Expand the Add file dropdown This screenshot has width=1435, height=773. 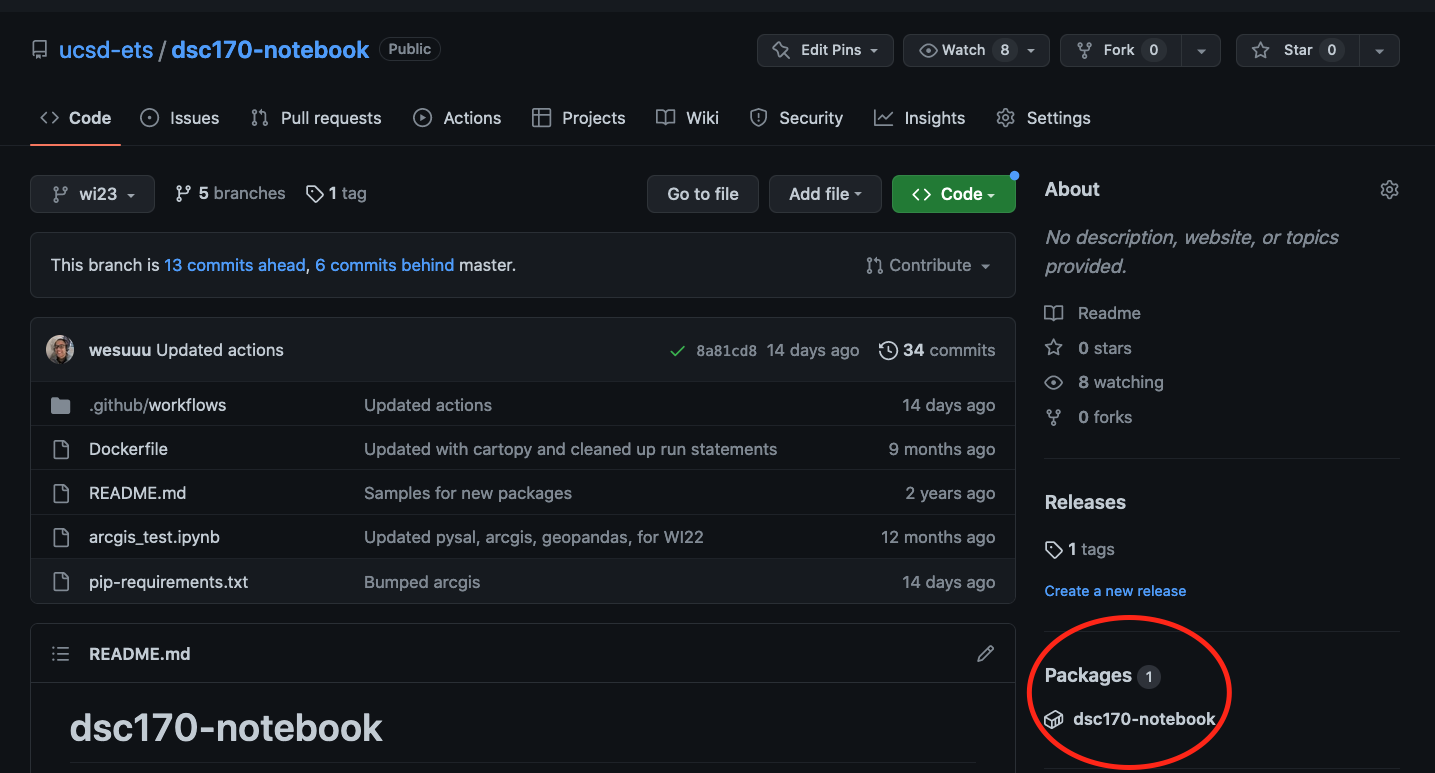824,194
